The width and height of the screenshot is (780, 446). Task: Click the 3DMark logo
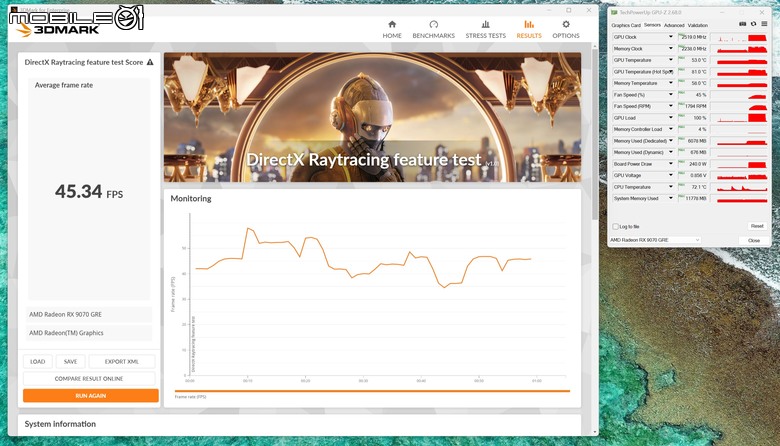57,30
